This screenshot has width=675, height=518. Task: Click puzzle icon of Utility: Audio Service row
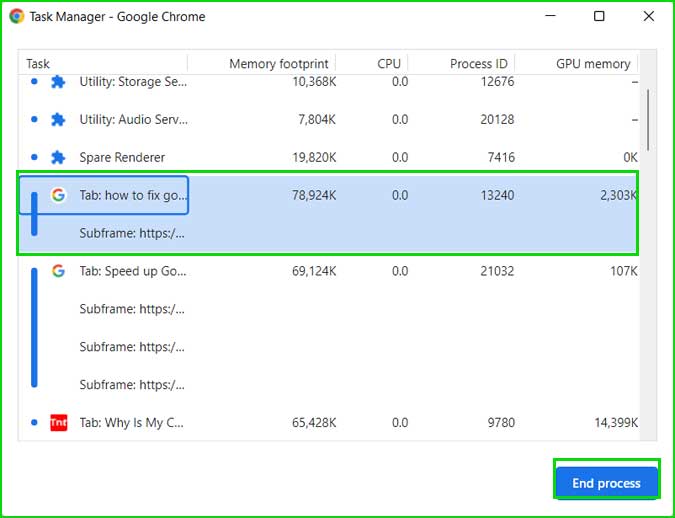58,119
